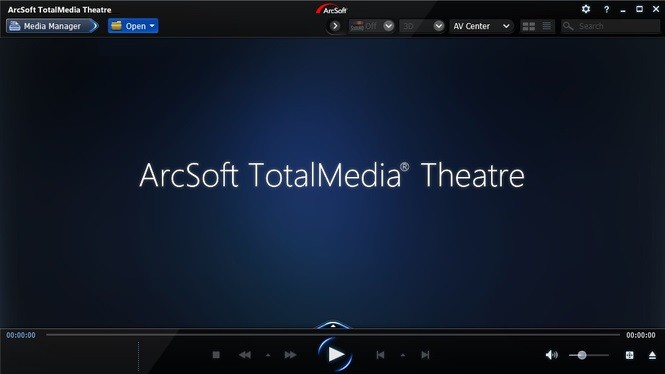Open the AV Center dropdown
Viewport: 665px width, 374px height.
tap(481, 26)
